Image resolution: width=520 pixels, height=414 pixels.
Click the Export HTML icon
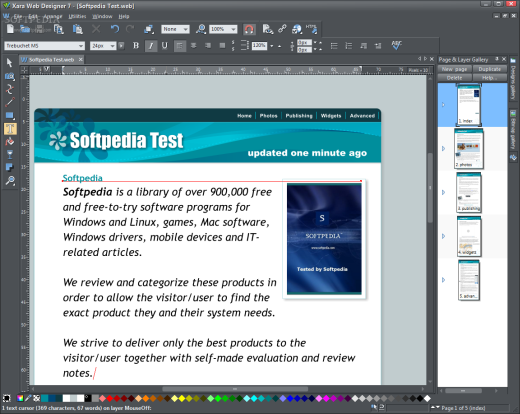[x=312, y=29]
